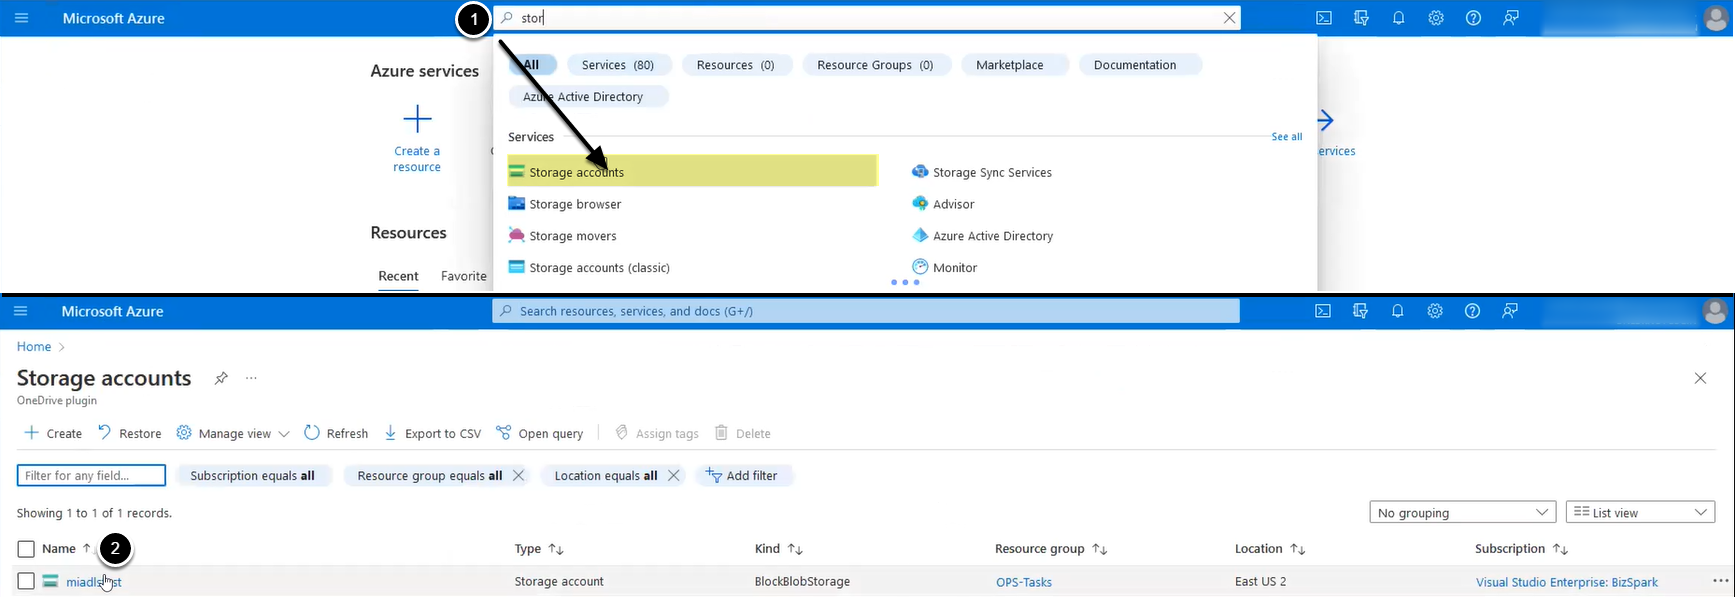
Task: Click in Filter for any field box
Action: point(91,475)
